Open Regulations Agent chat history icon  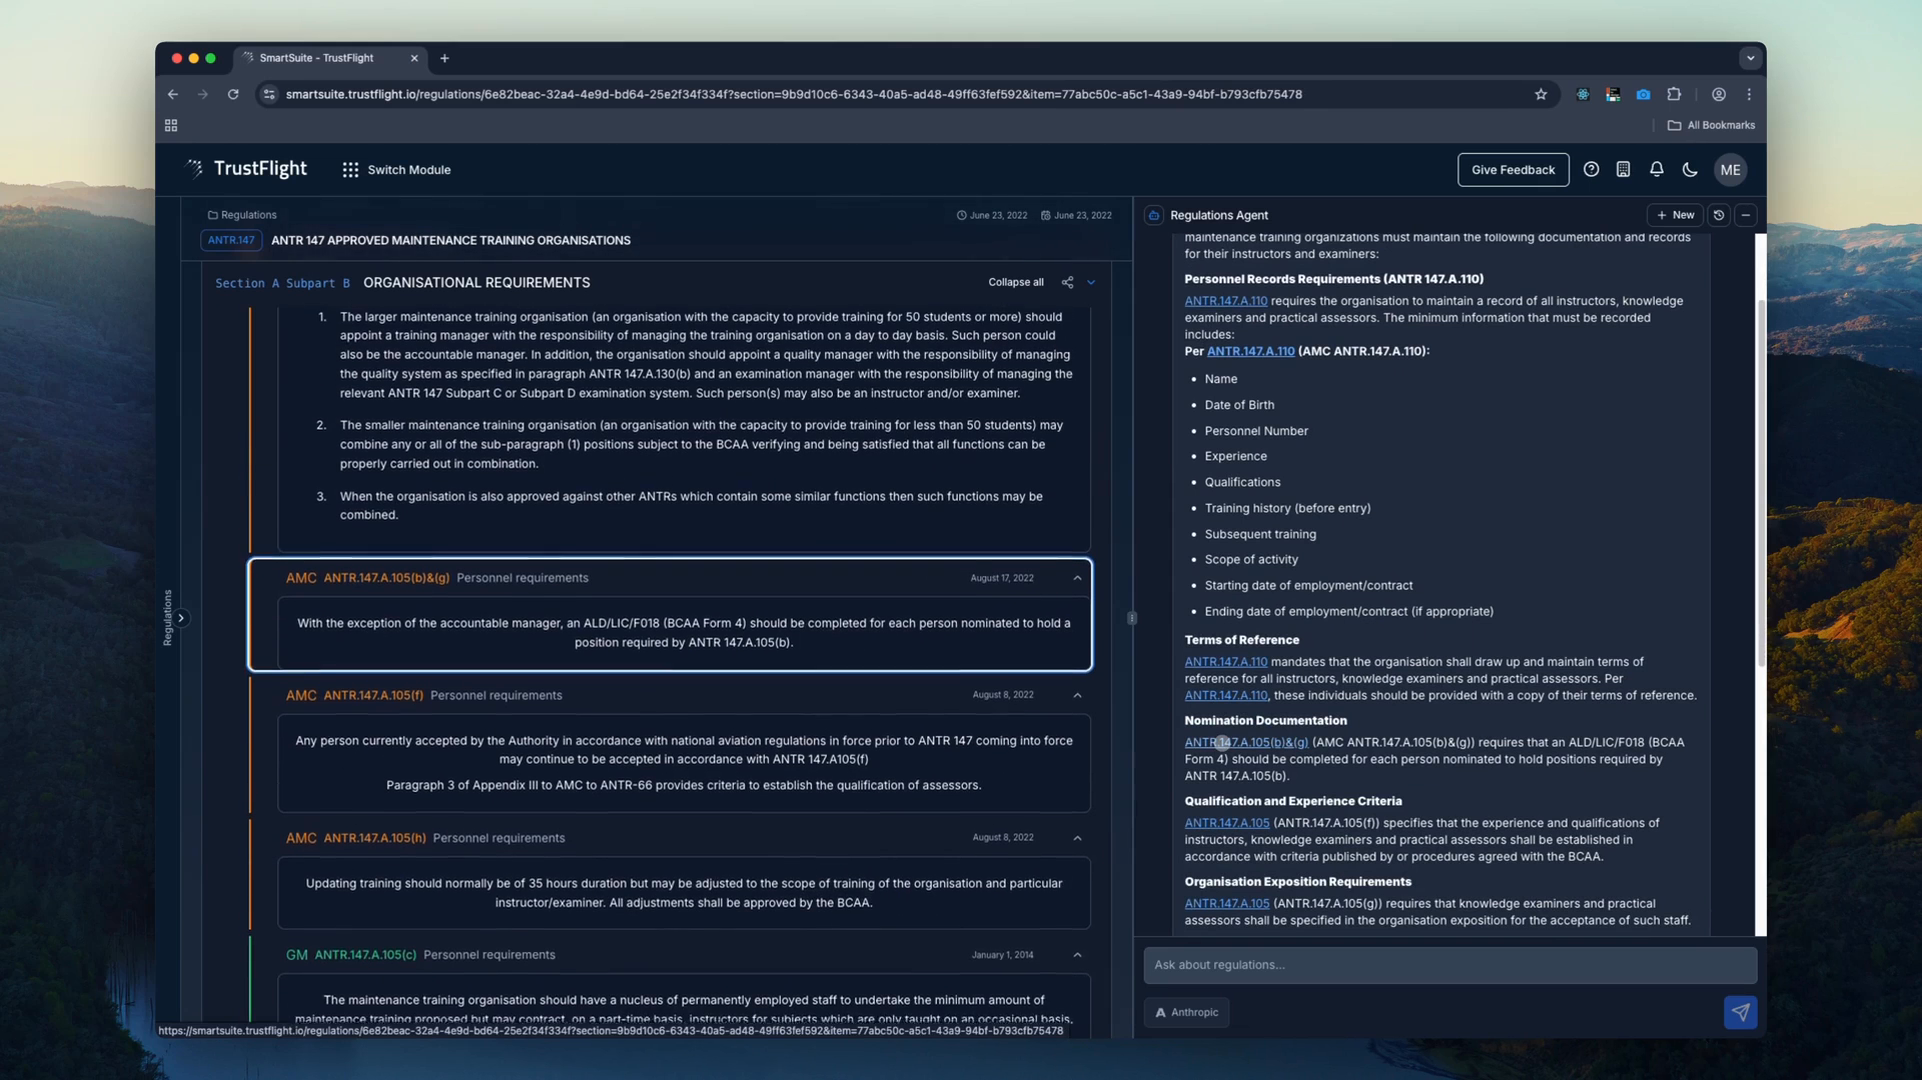pyautogui.click(x=1719, y=215)
